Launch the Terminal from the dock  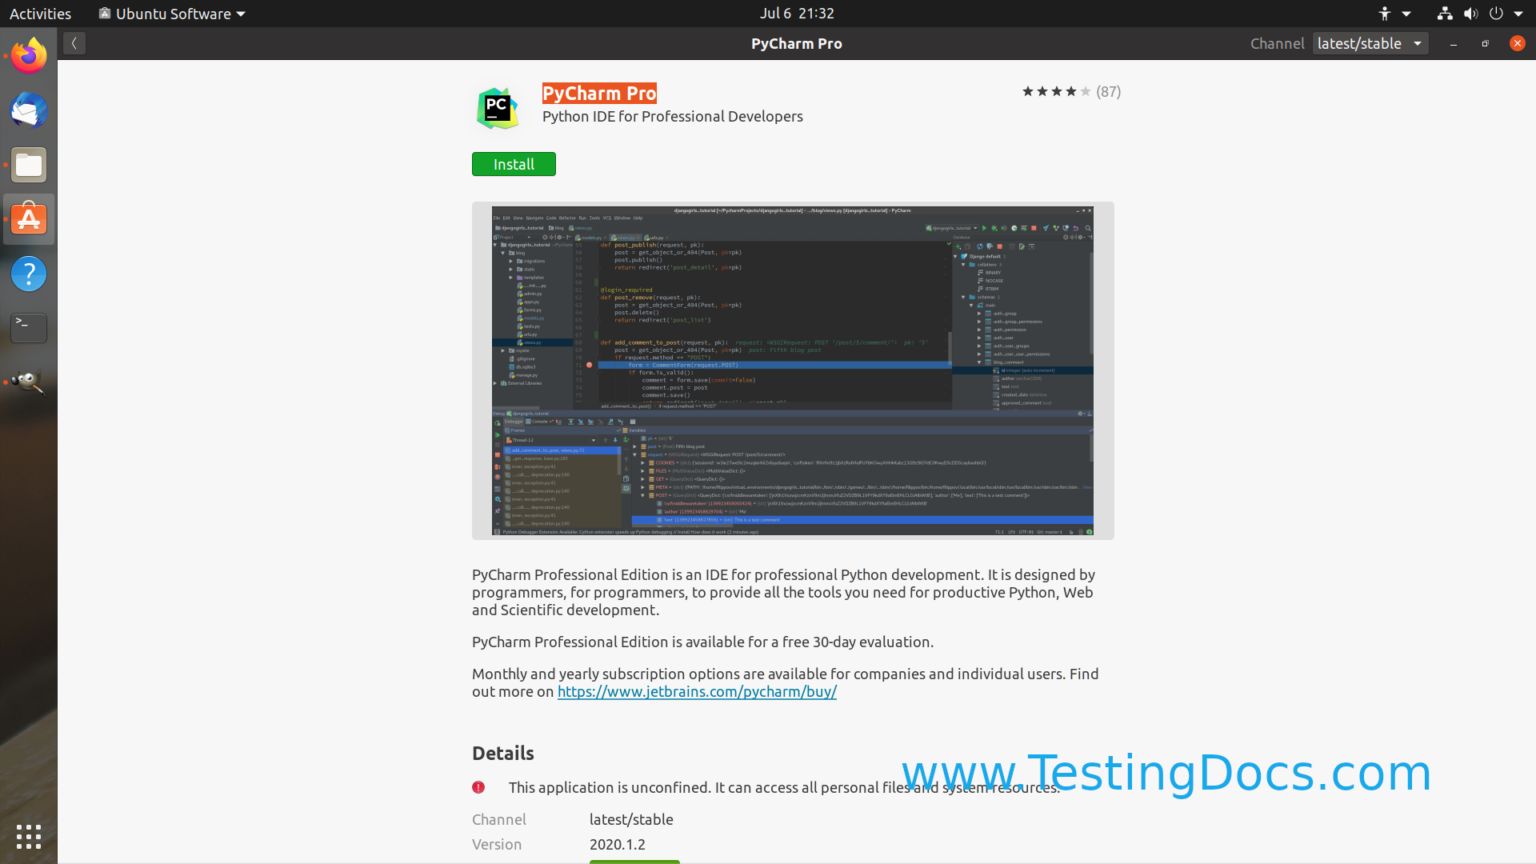click(28, 327)
